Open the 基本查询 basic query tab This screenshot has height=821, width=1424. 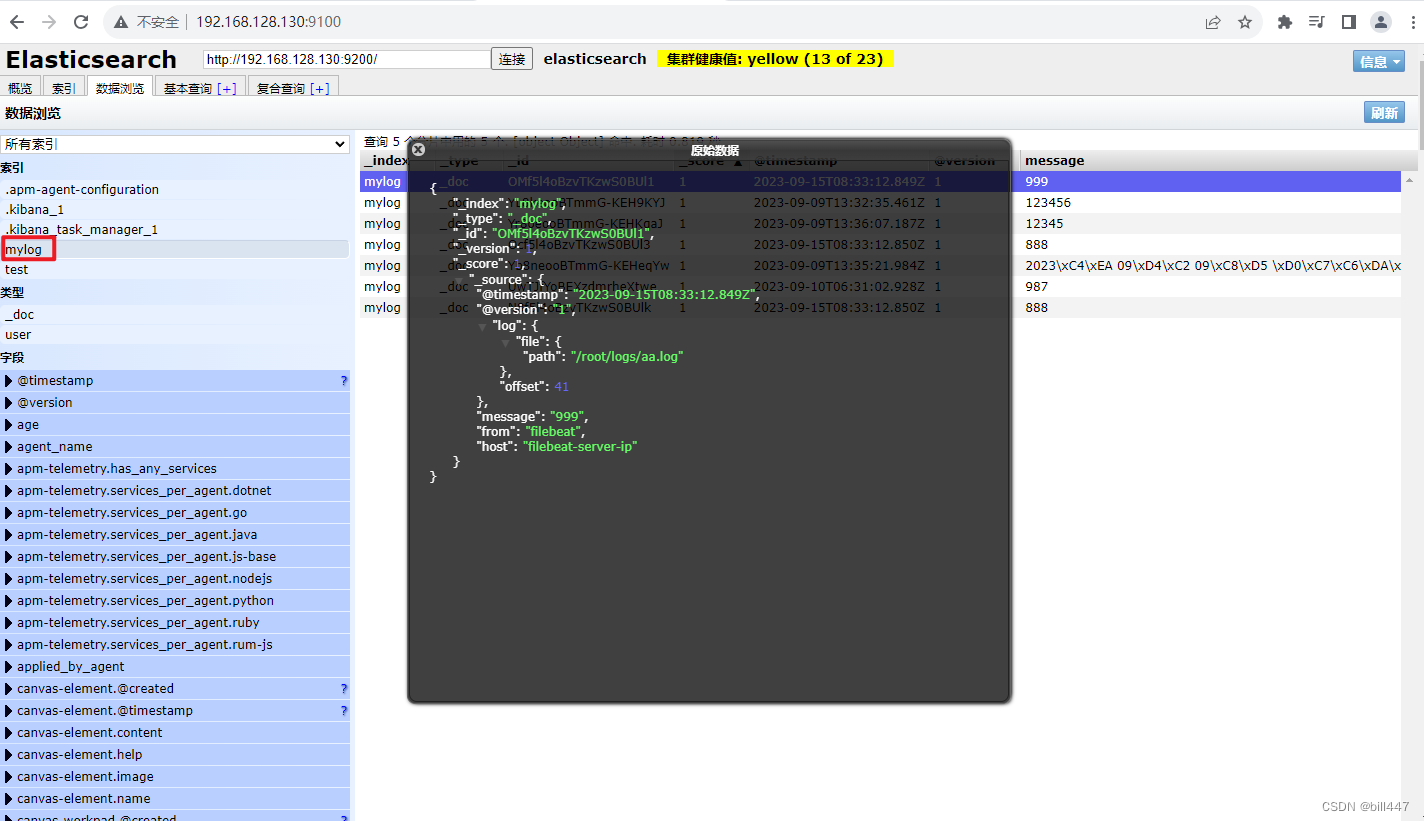[x=188, y=88]
